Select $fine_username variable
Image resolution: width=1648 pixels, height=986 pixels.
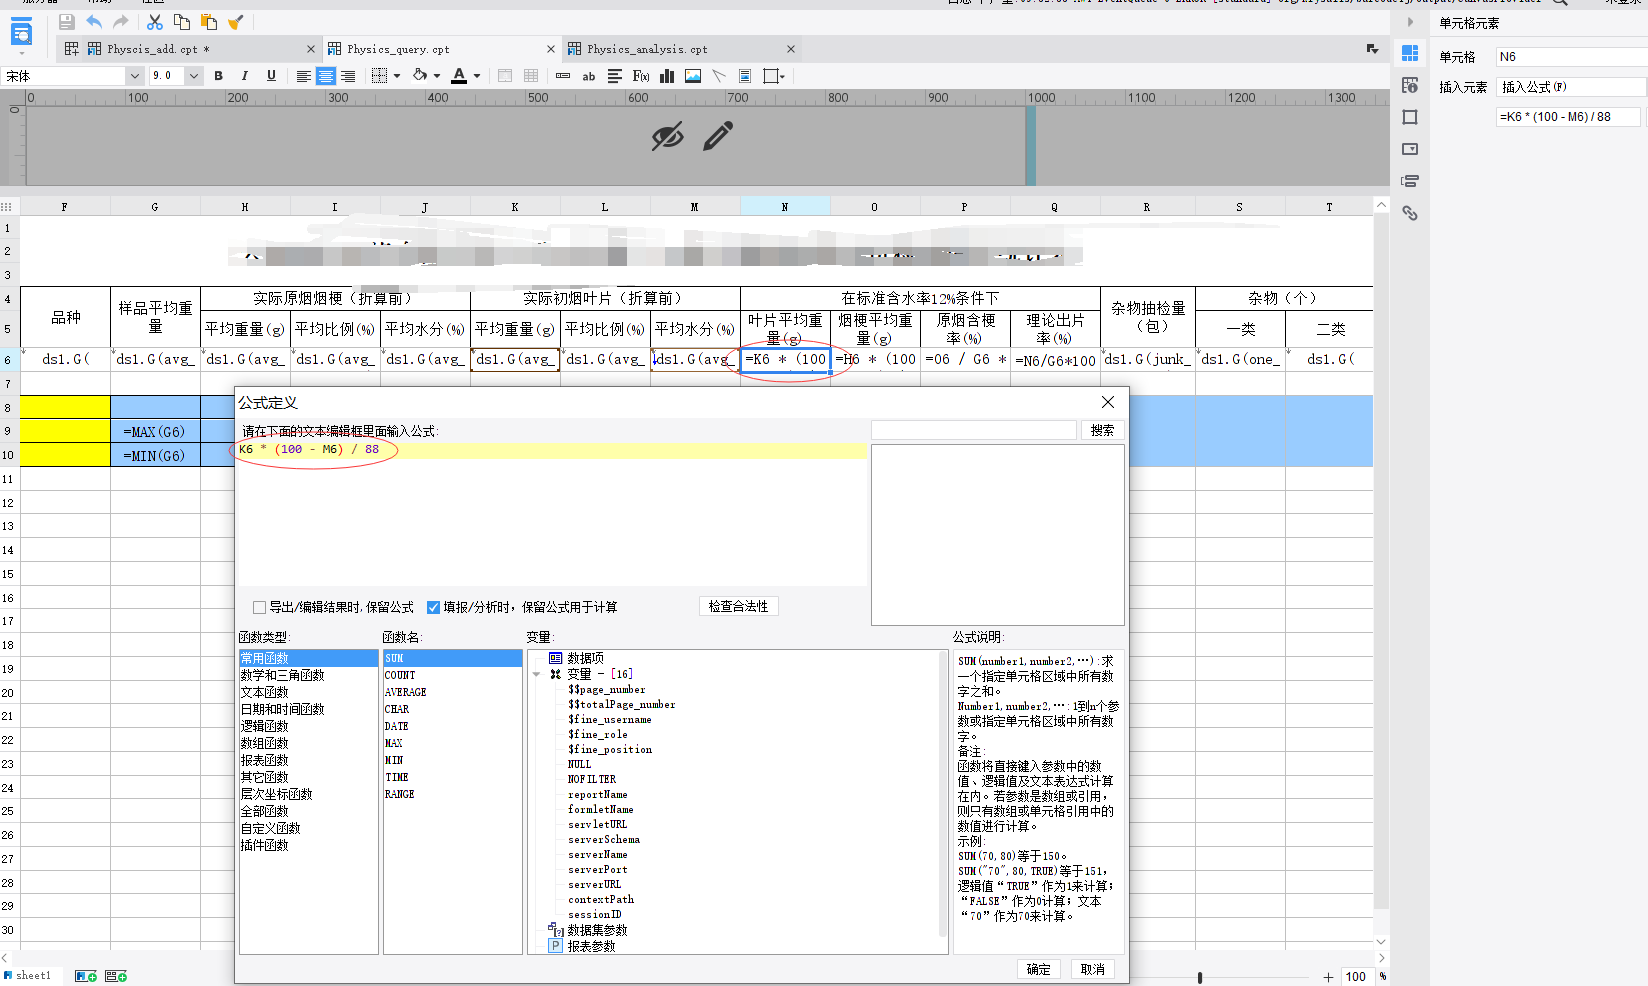[609, 719]
